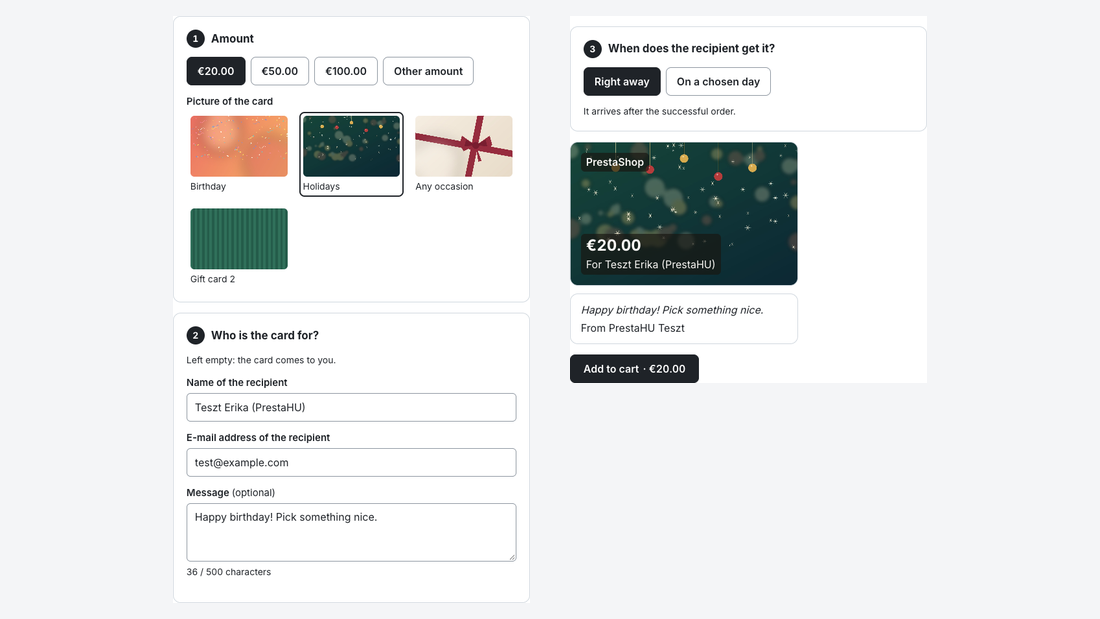Choose the Gift card 2 picture
This screenshot has height=619, width=1100.
coord(239,246)
